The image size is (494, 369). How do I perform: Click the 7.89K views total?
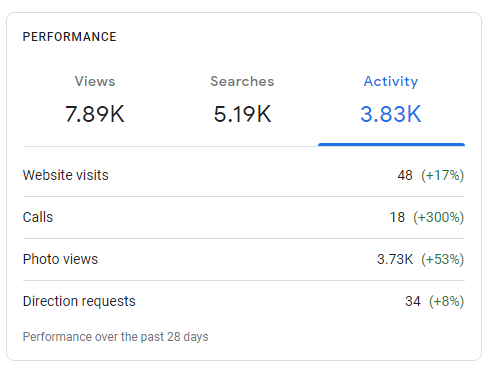click(x=95, y=114)
